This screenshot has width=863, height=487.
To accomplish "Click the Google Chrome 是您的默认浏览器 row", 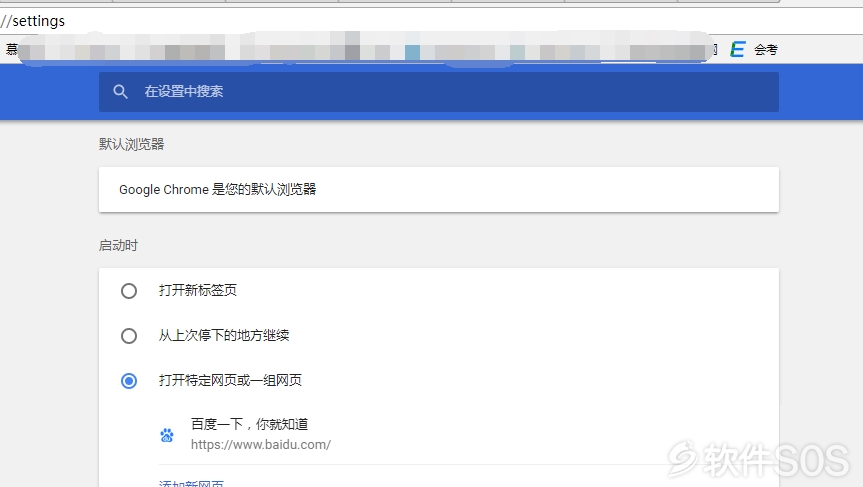I will [x=439, y=189].
